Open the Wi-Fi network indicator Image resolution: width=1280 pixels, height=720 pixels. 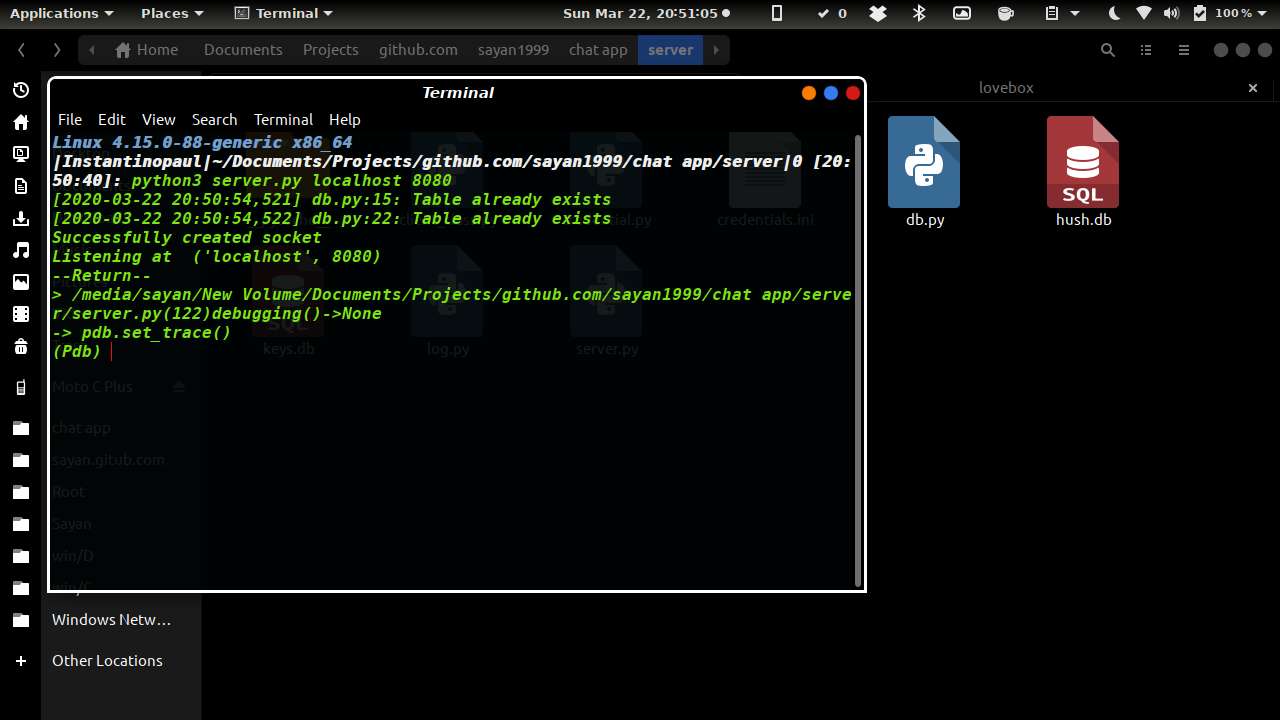pos(1144,13)
